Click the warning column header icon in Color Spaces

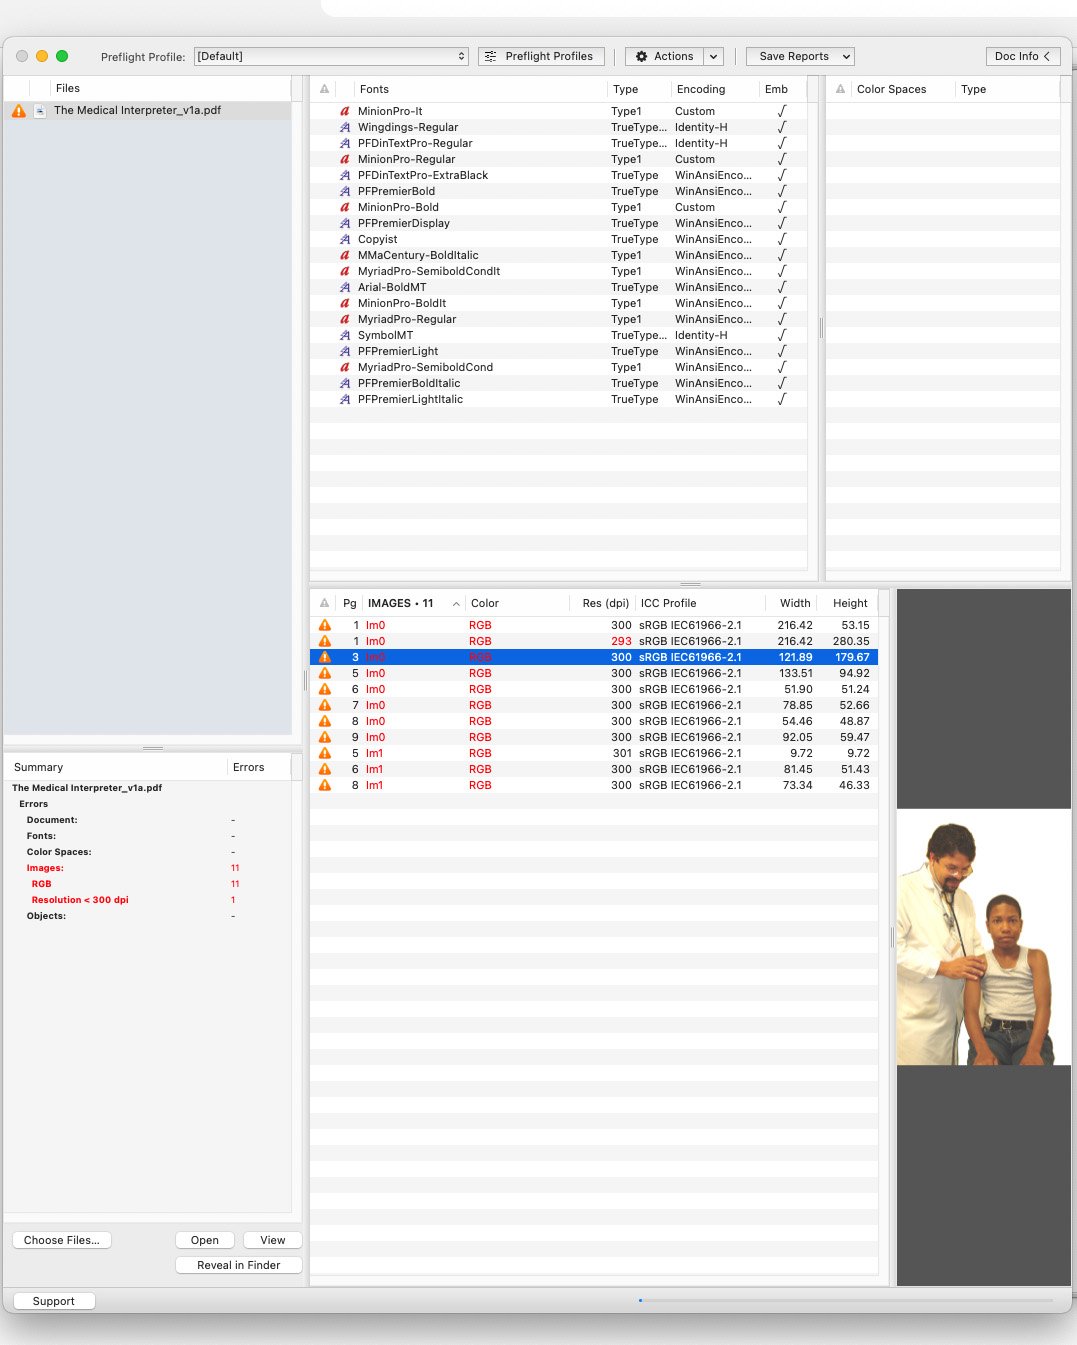pyautogui.click(x=840, y=90)
